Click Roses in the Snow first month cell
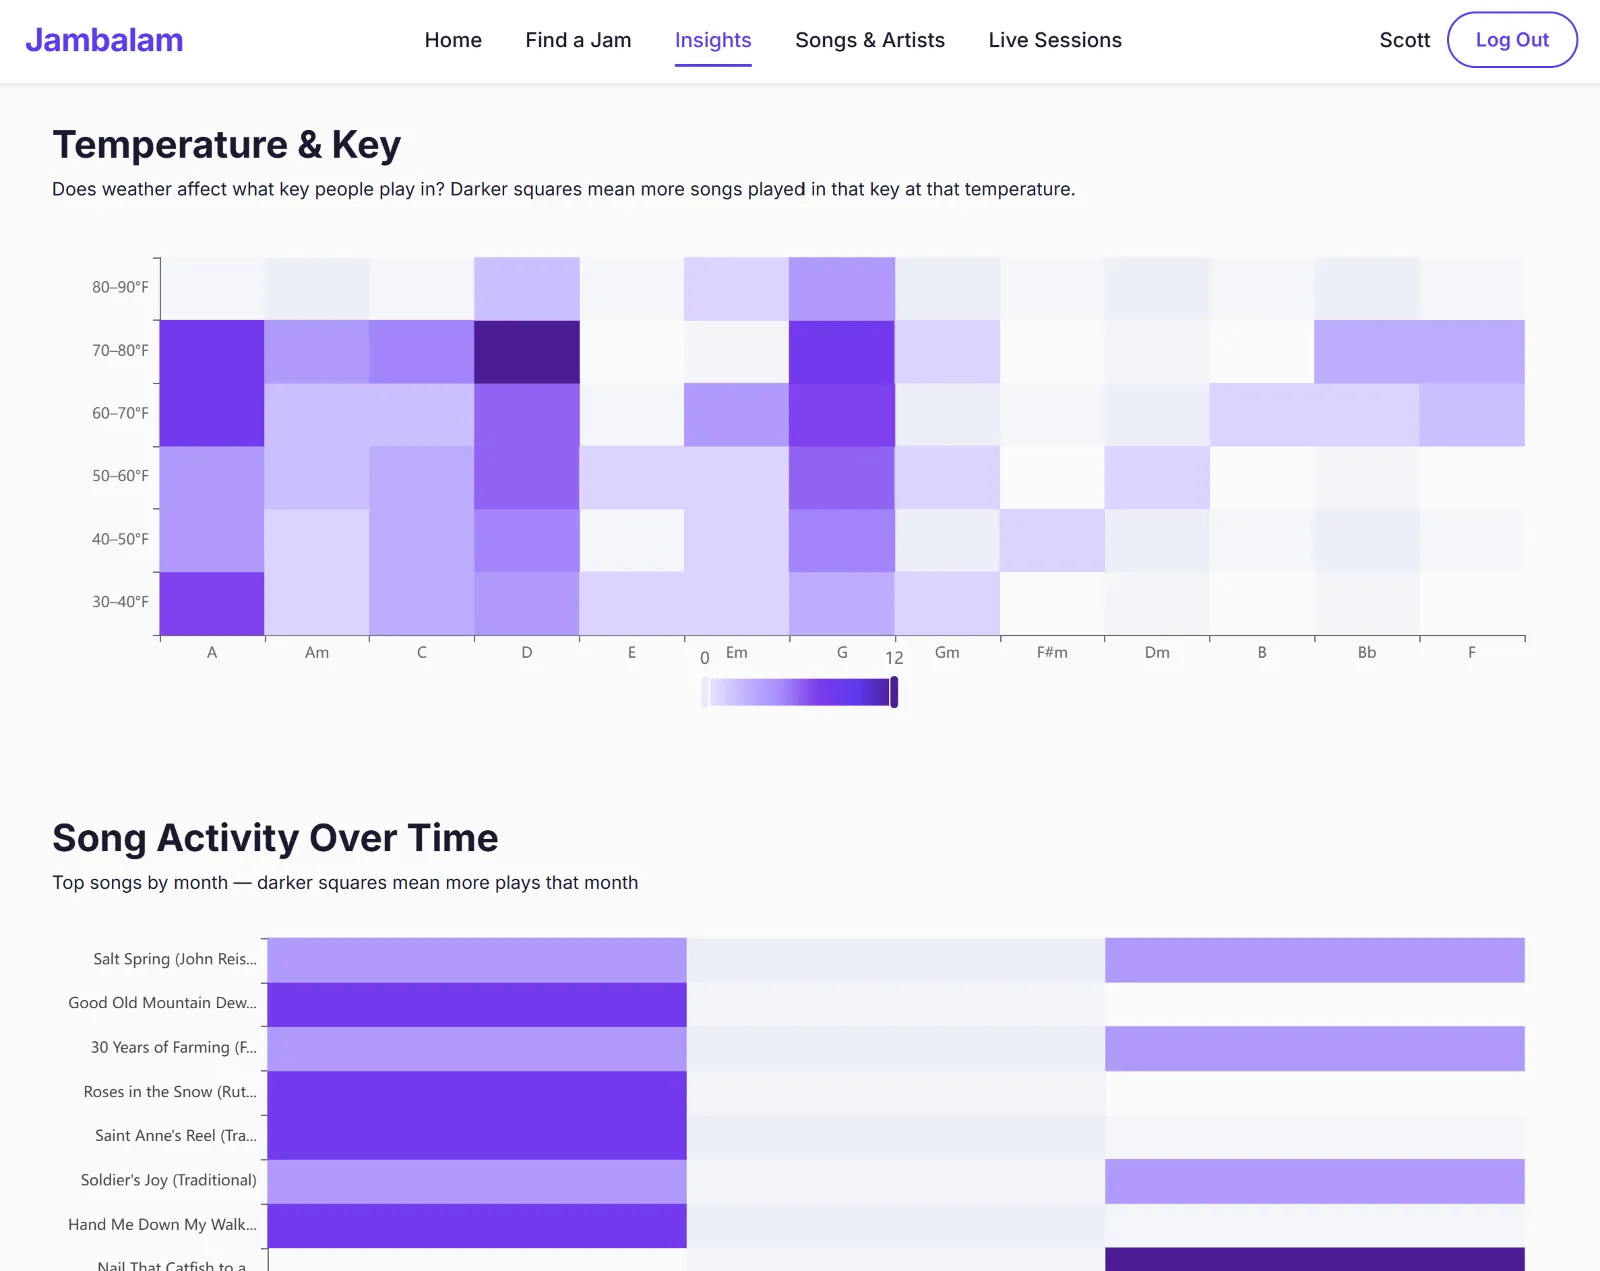The width and height of the screenshot is (1600, 1271). click(x=477, y=1093)
